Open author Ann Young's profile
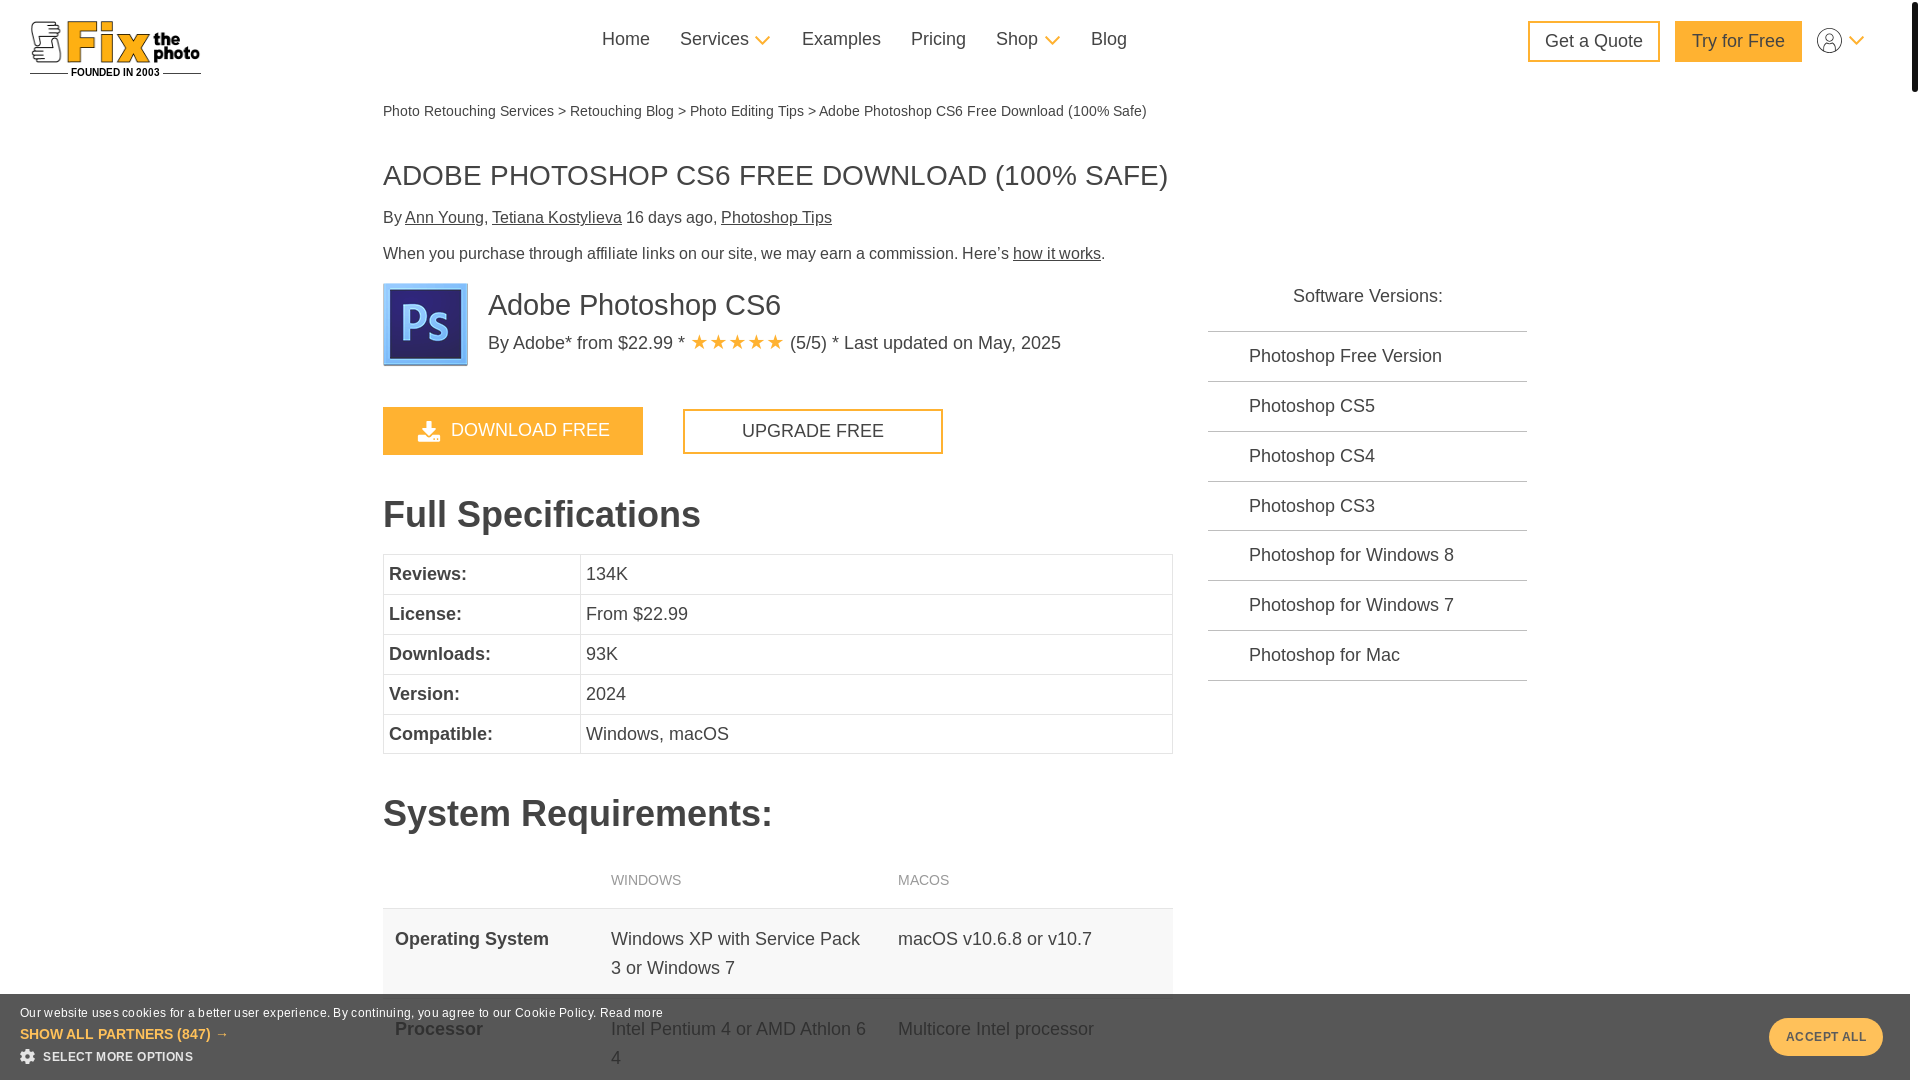 point(444,217)
